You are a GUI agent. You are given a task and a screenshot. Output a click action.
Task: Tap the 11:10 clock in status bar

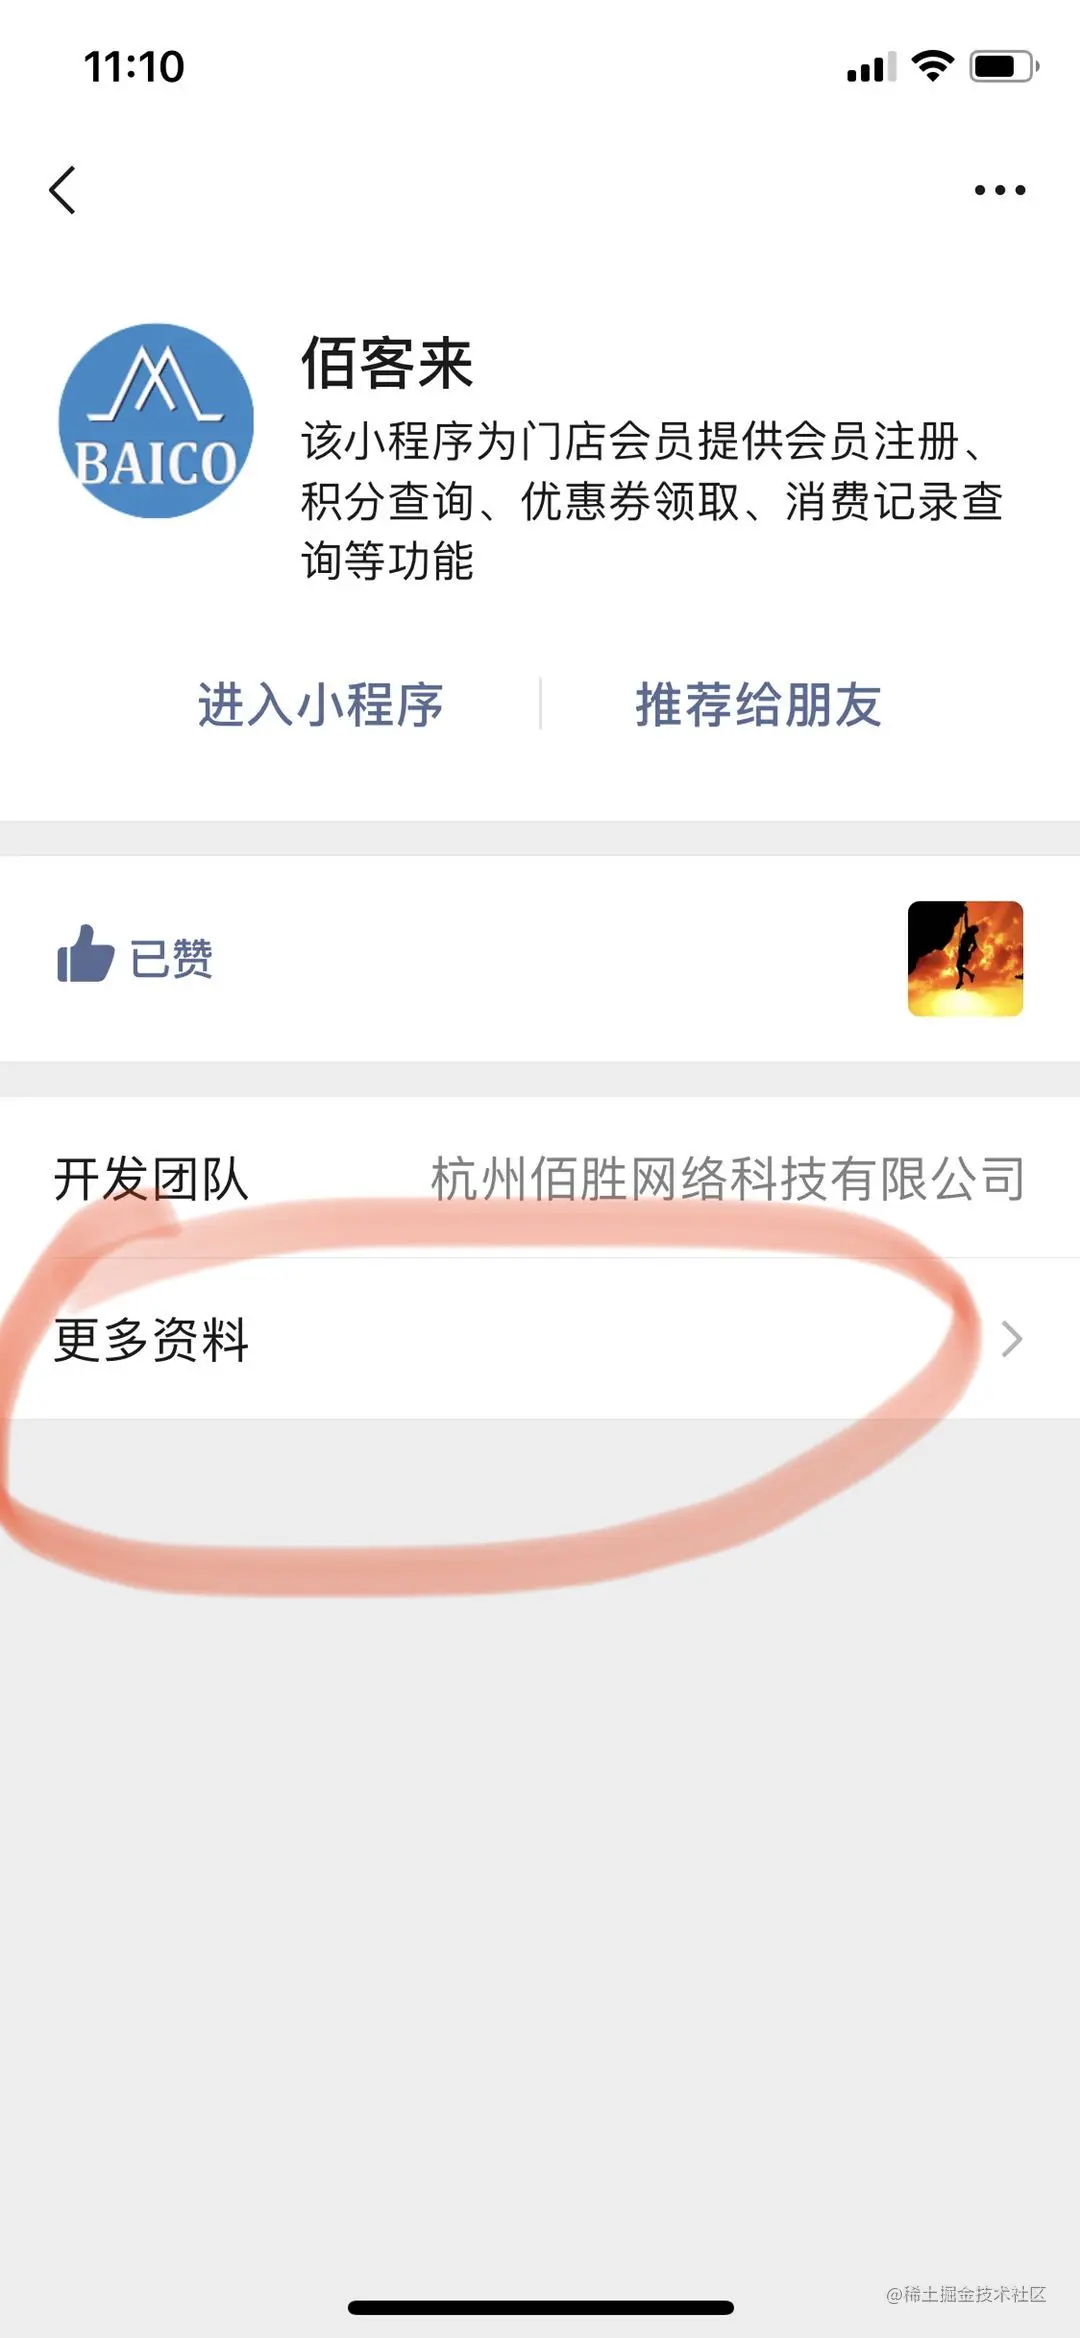tap(134, 67)
